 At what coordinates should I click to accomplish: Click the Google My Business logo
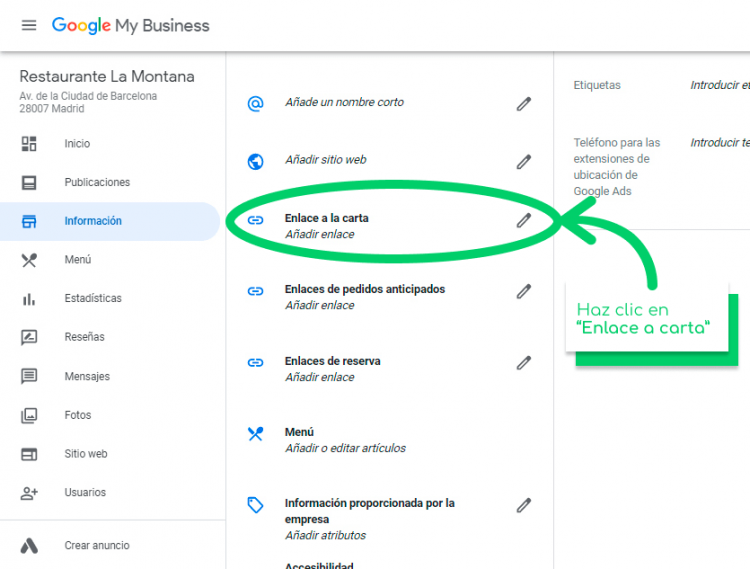click(x=131, y=25)
